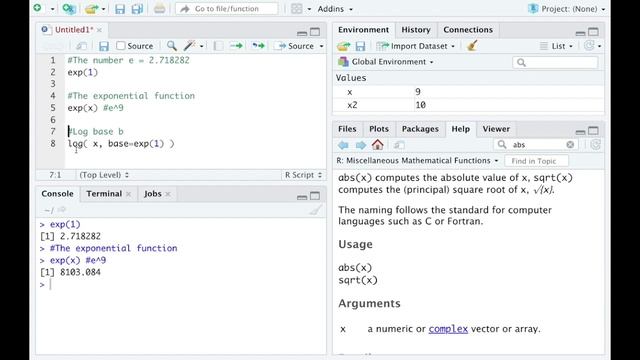This screenshot has width=640, height=360.
Task: Select variable x in Environment values
Action: coord(469,92)
